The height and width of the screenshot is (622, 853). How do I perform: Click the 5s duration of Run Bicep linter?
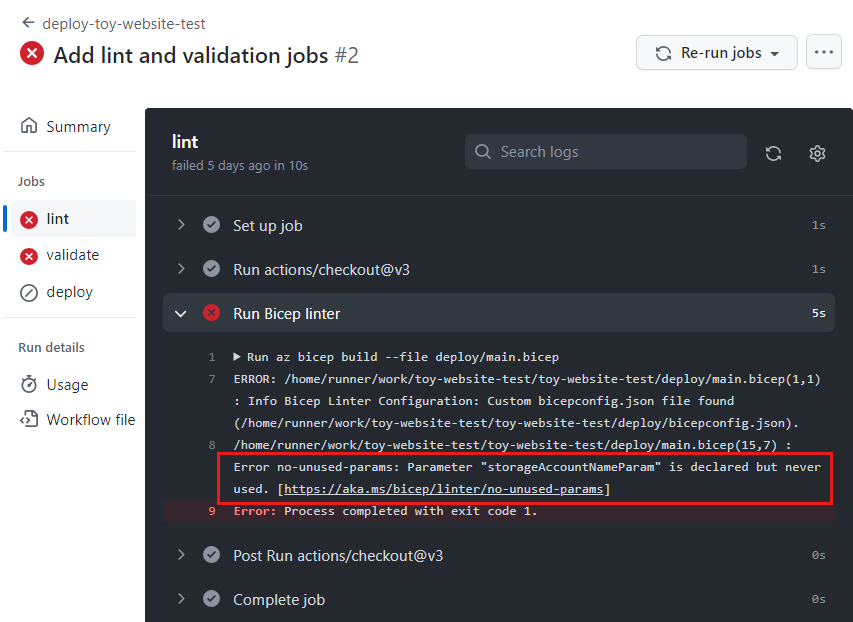(x=819, y=313)
